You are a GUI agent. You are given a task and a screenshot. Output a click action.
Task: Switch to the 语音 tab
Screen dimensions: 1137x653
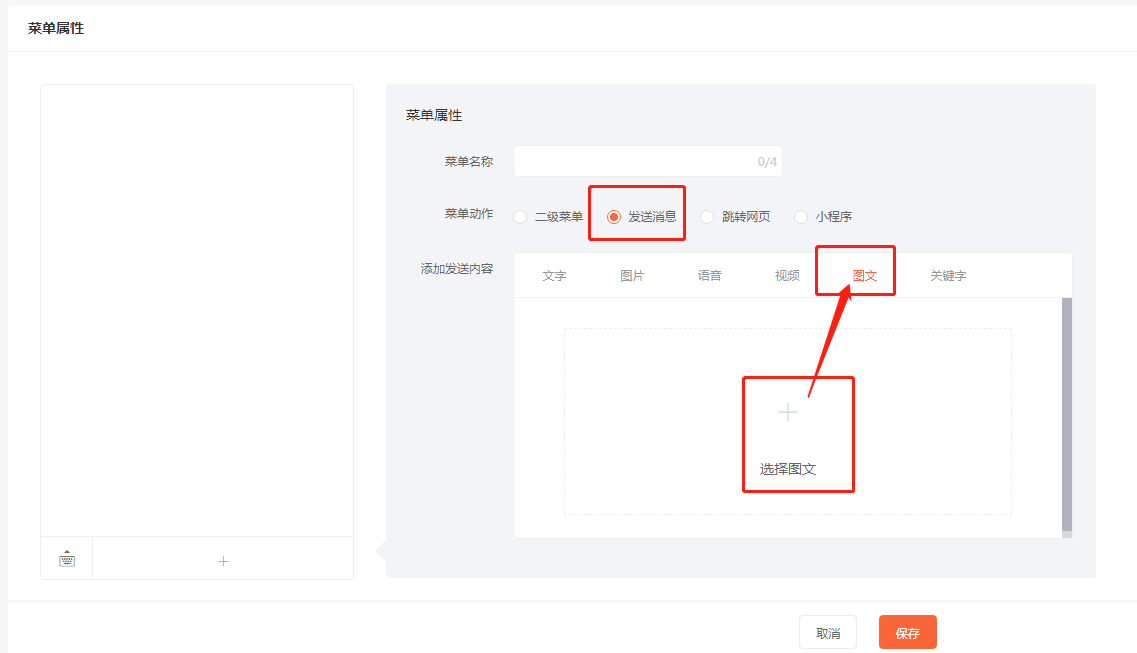[x=710, y=276]
